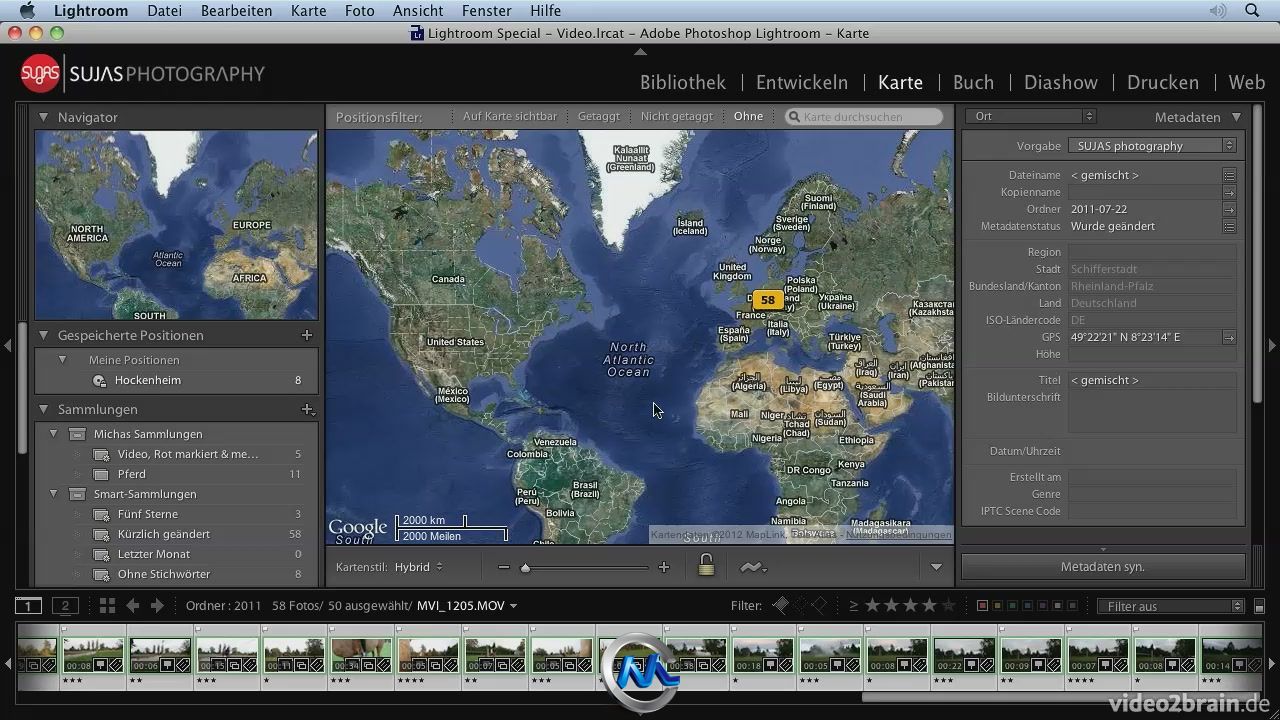Click the Pferd collection icon
This screenshot has height=720, width=1280.
pyautogui.click(x=101, y=475)
